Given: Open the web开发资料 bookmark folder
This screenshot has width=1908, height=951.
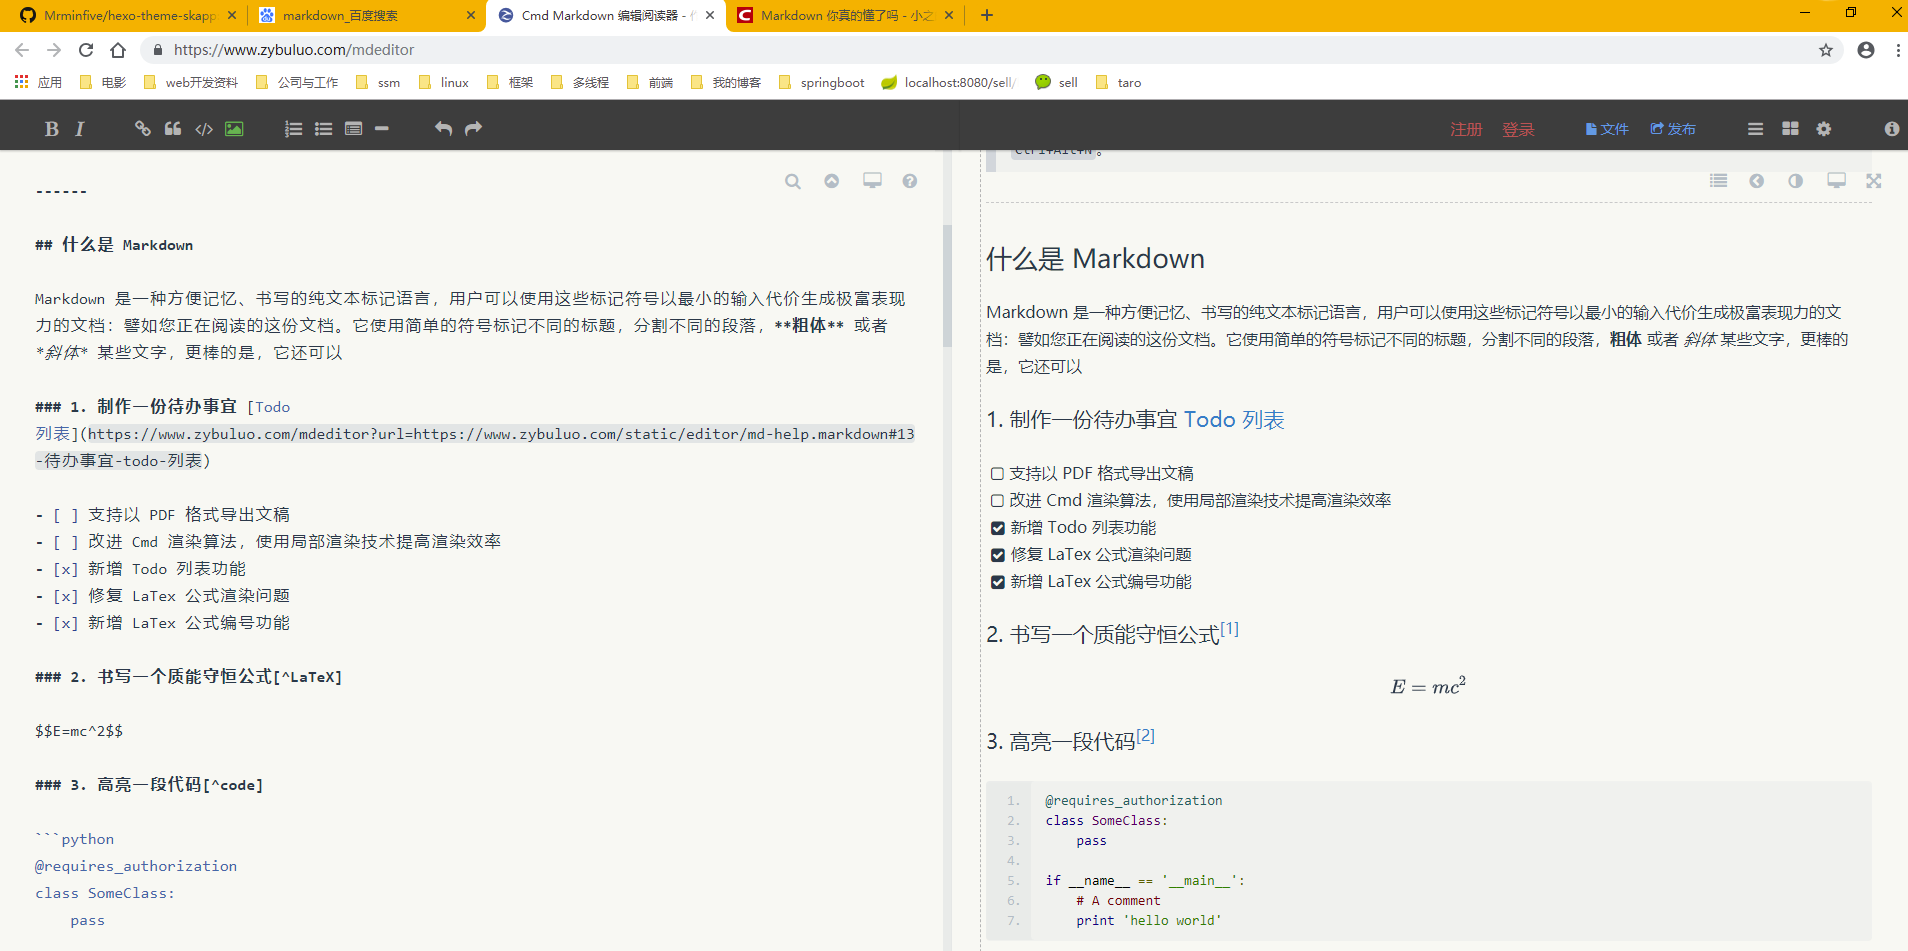Looking at the screenshot, I should [x=190, y=82].
